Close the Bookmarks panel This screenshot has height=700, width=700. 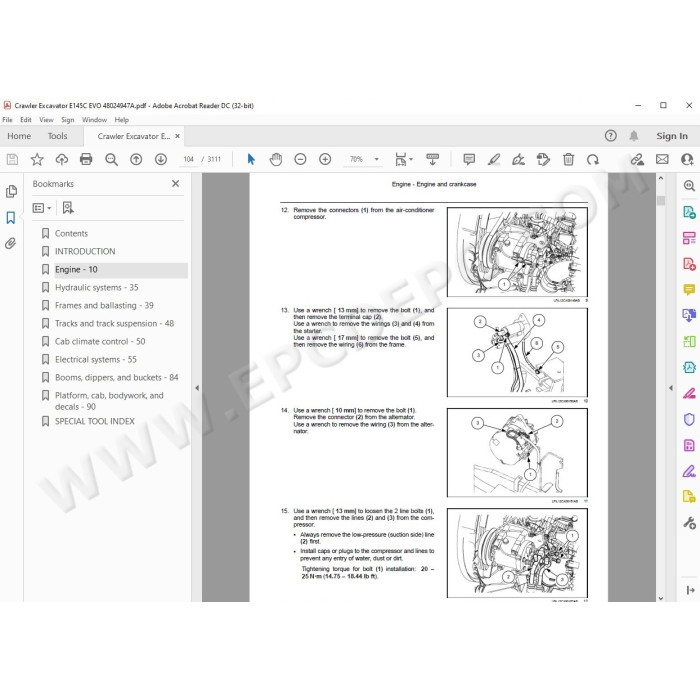[x=175, y=183]
